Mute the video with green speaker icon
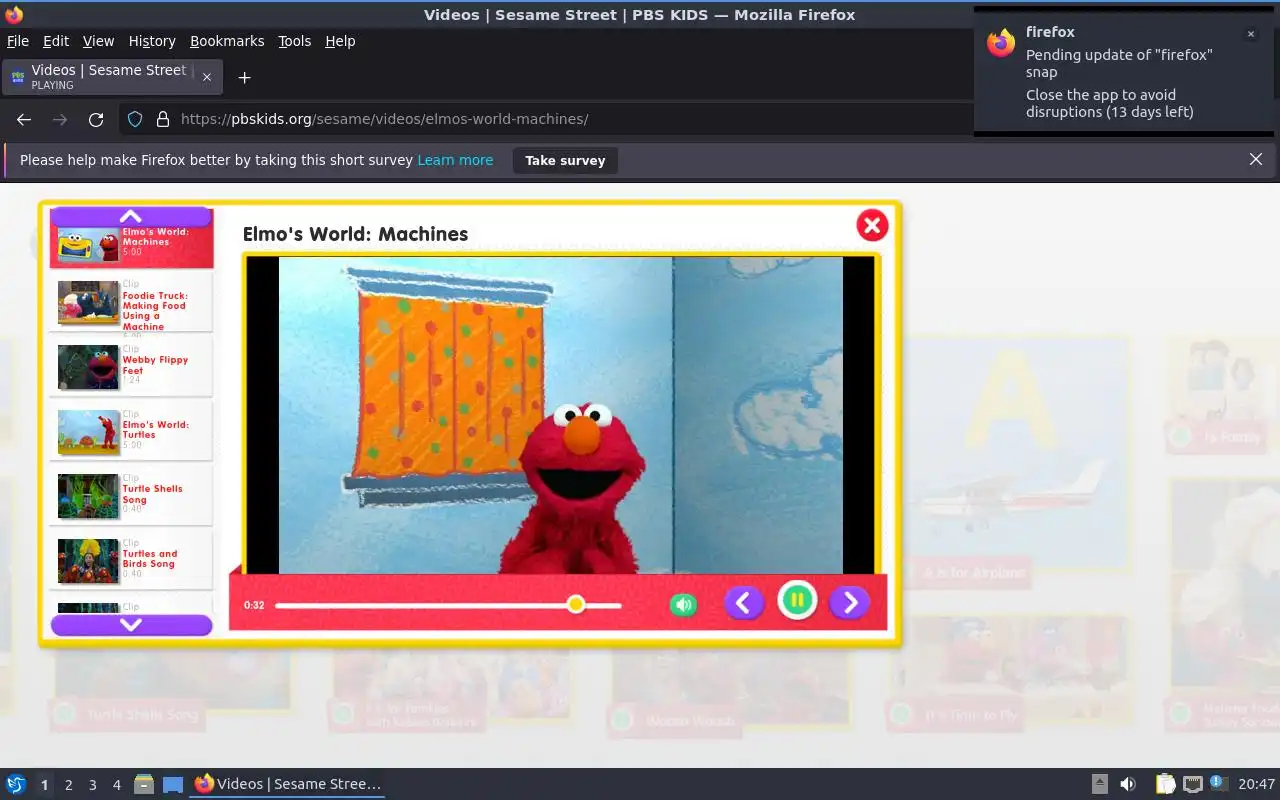The width and height of the screenshot is (1280, 800). click(x=684, y=604)
